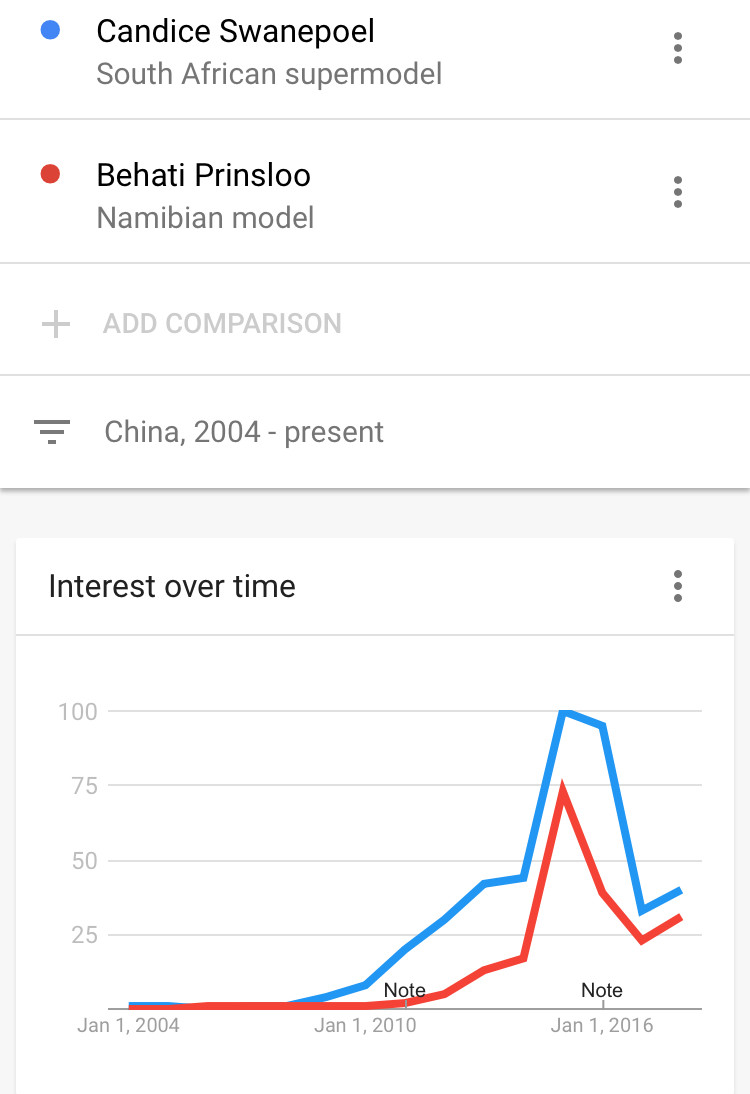
Task: Click South African supermodel subtitle
Action: pos(269,74)
